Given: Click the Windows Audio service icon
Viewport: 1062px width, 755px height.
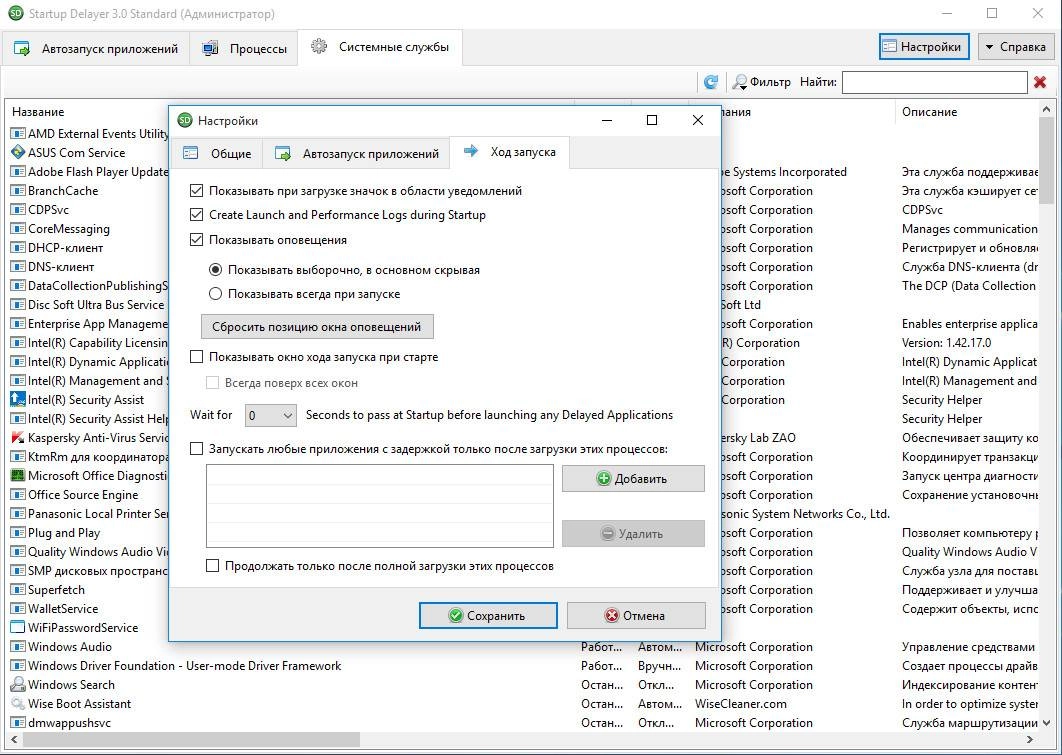Looking at the screenshot, I should click(x=18, y=647).
